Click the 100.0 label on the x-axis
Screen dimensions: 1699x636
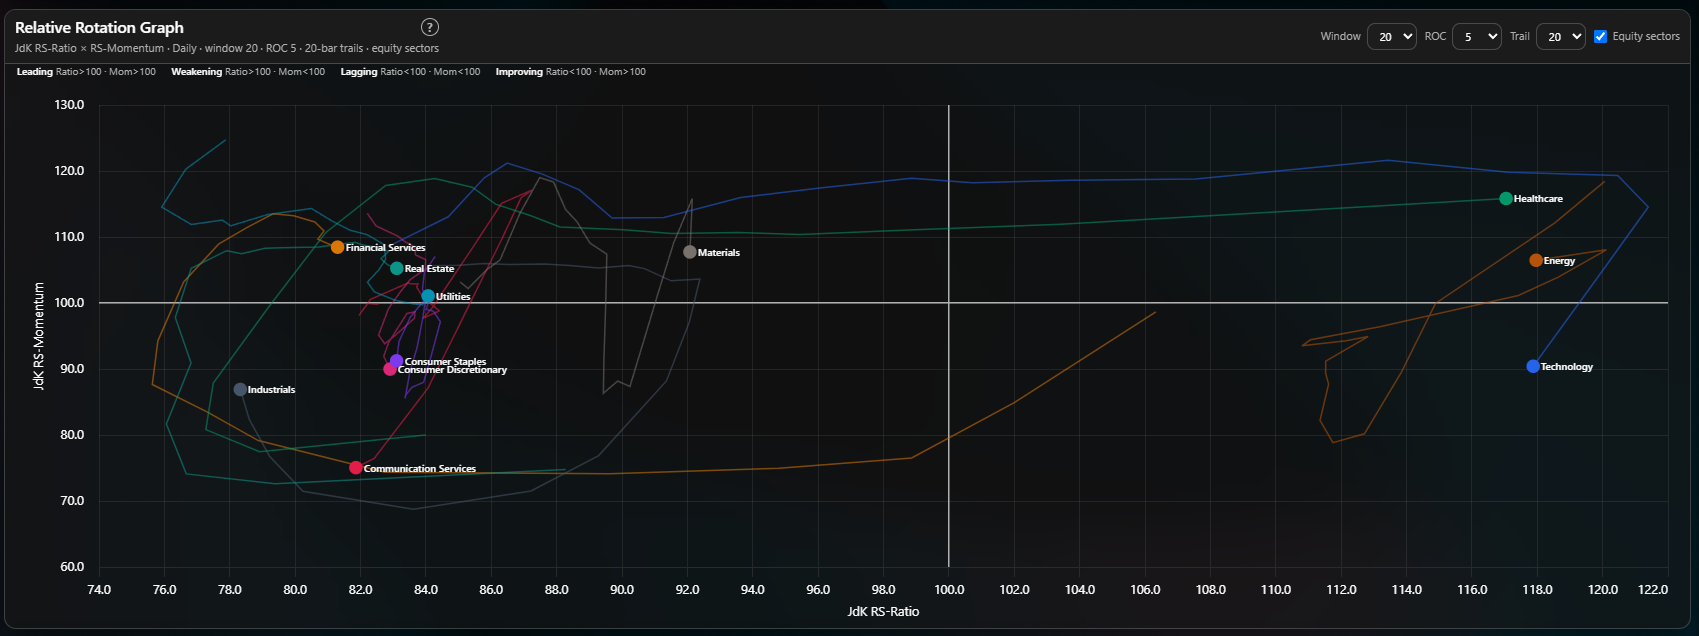(x=949, y=590)
